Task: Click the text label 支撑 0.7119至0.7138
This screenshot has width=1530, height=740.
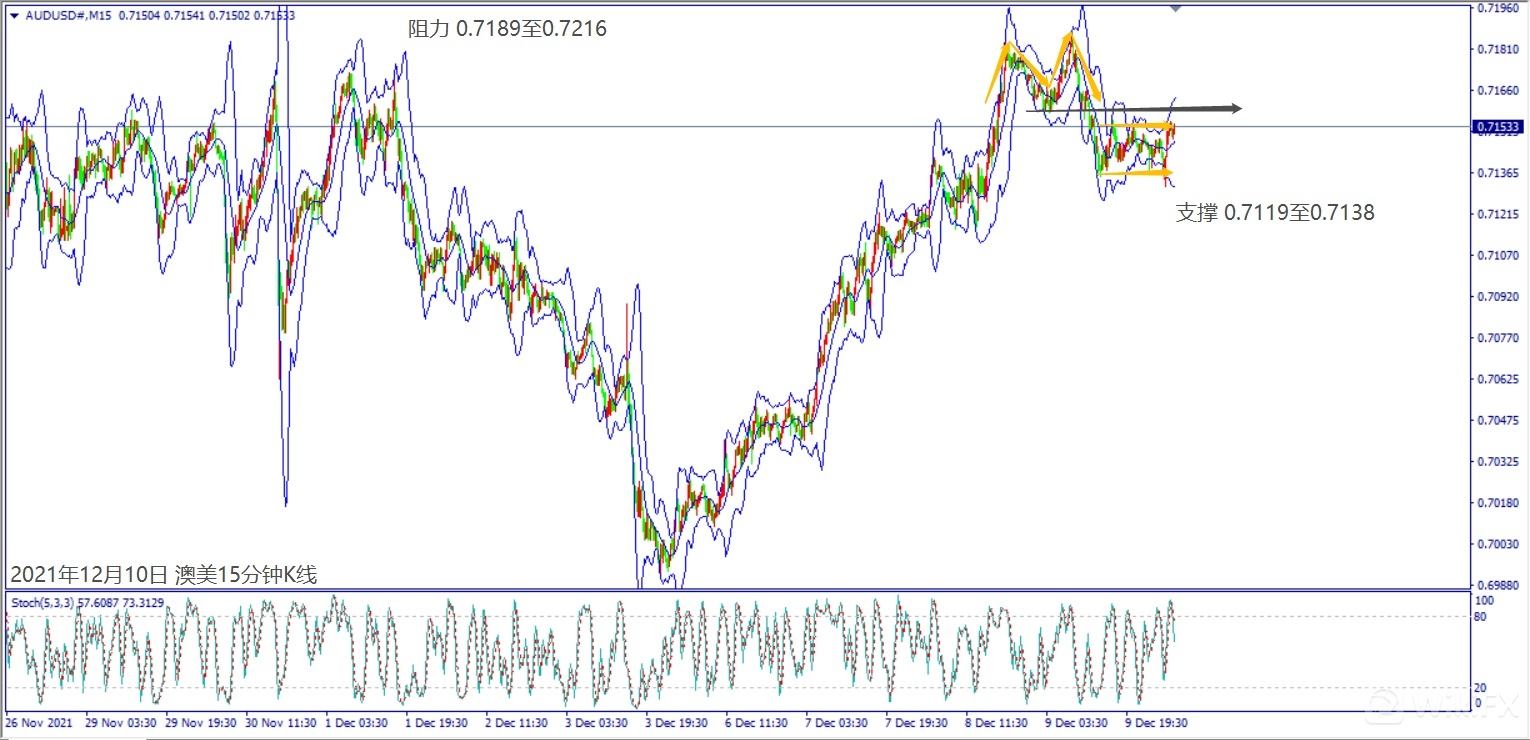Action: (1275, 212)
